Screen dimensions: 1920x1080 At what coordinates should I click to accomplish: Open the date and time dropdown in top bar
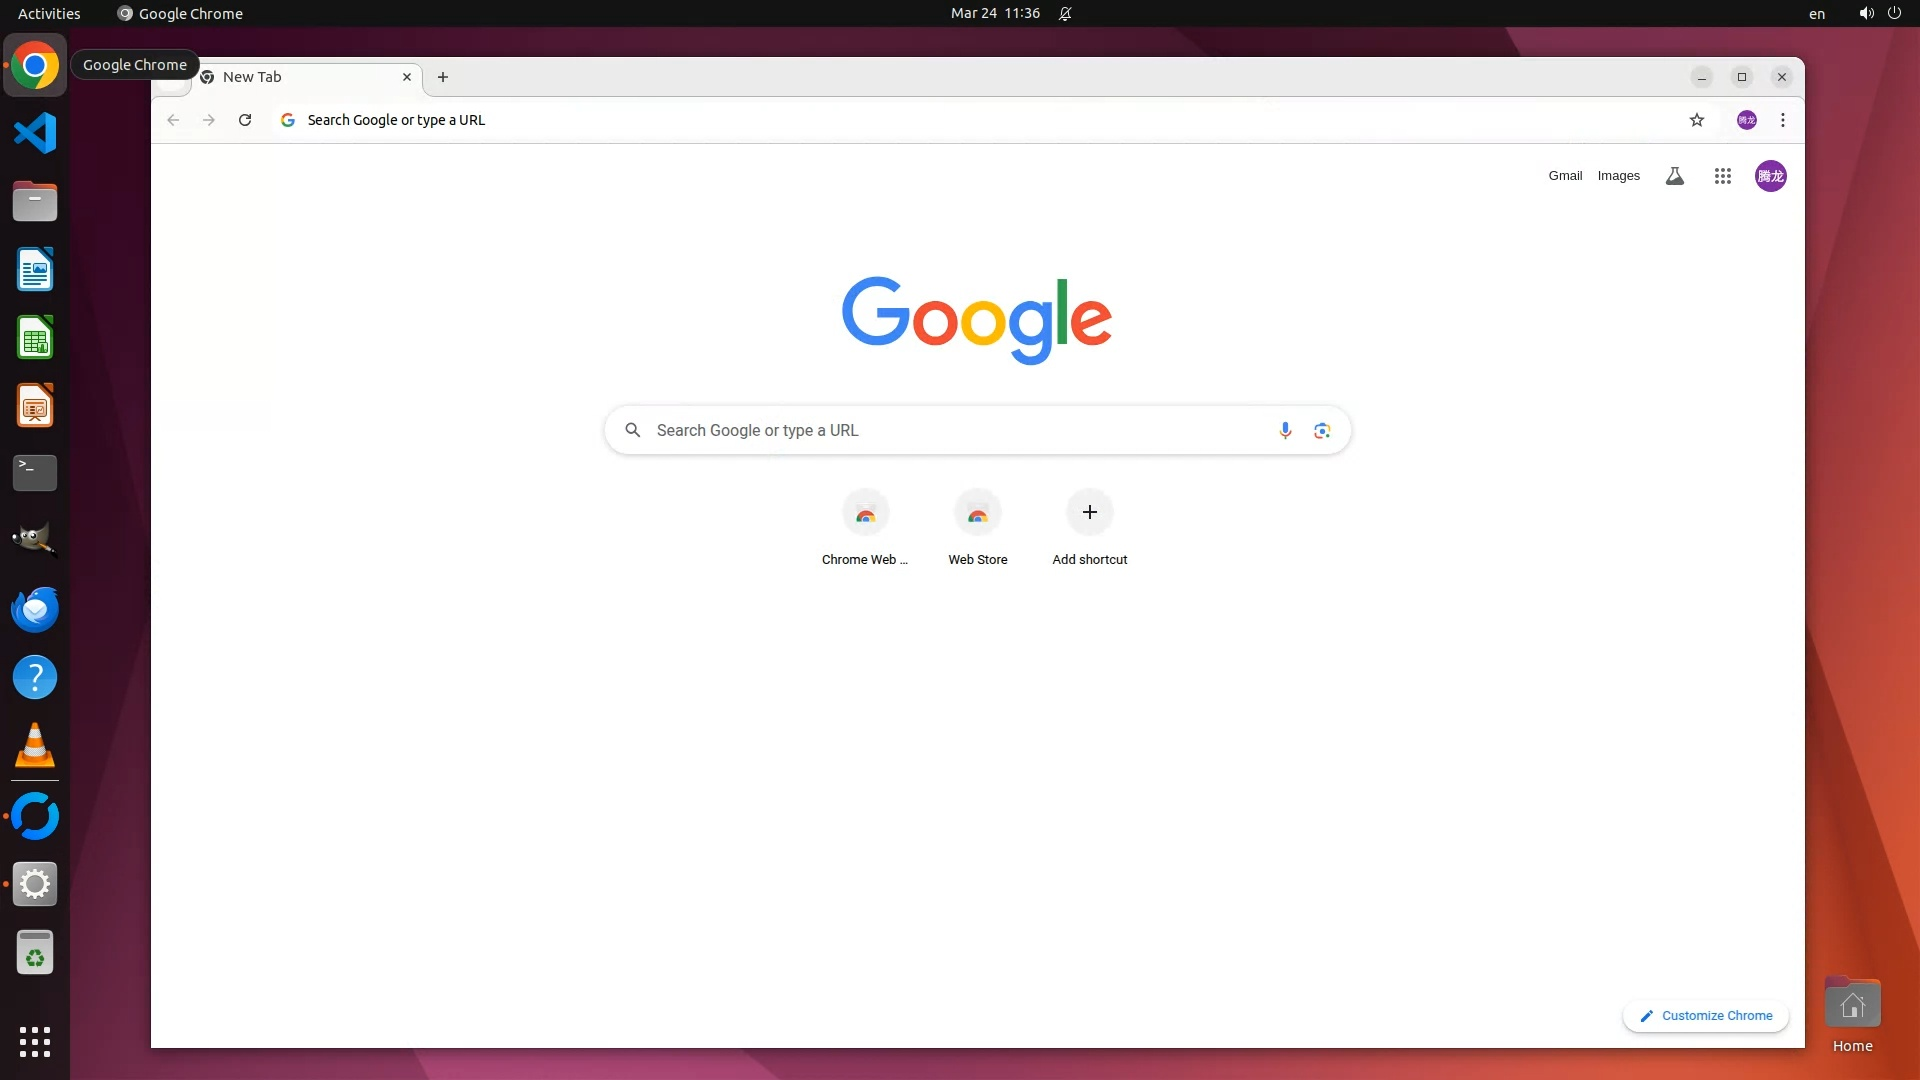click(x=995, y=13)
